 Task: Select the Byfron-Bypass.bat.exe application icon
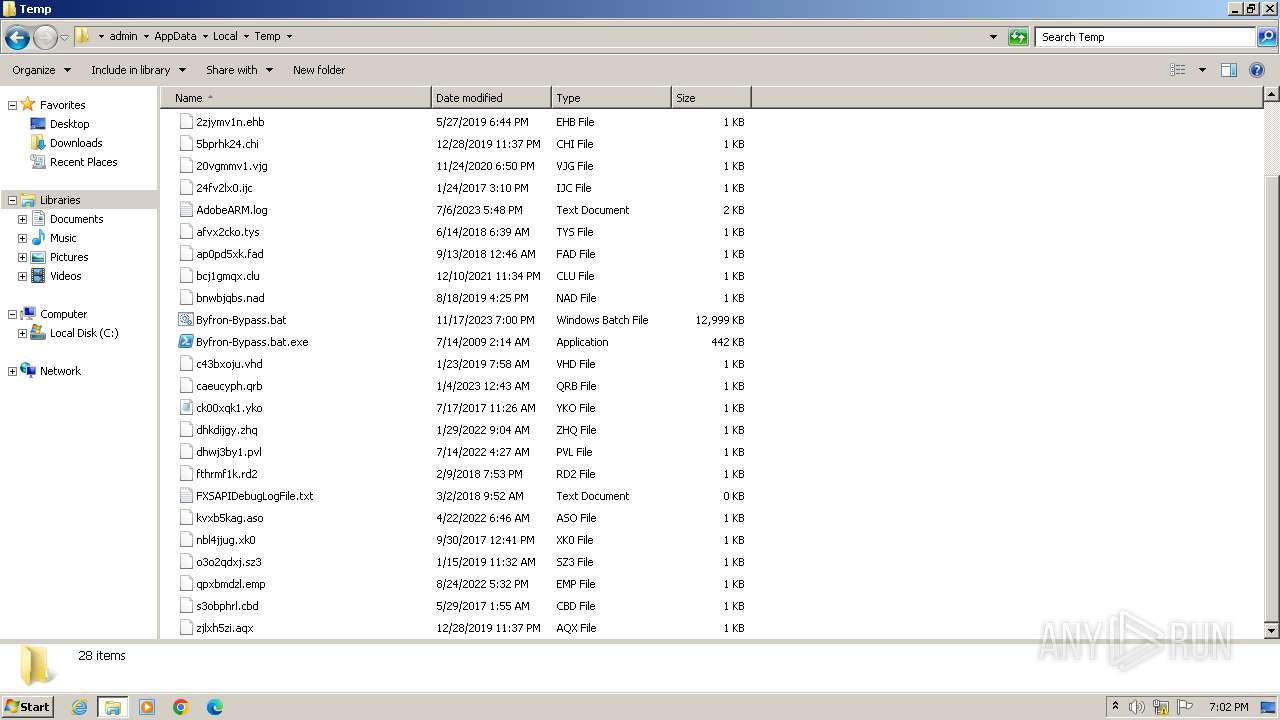point(185,342)
